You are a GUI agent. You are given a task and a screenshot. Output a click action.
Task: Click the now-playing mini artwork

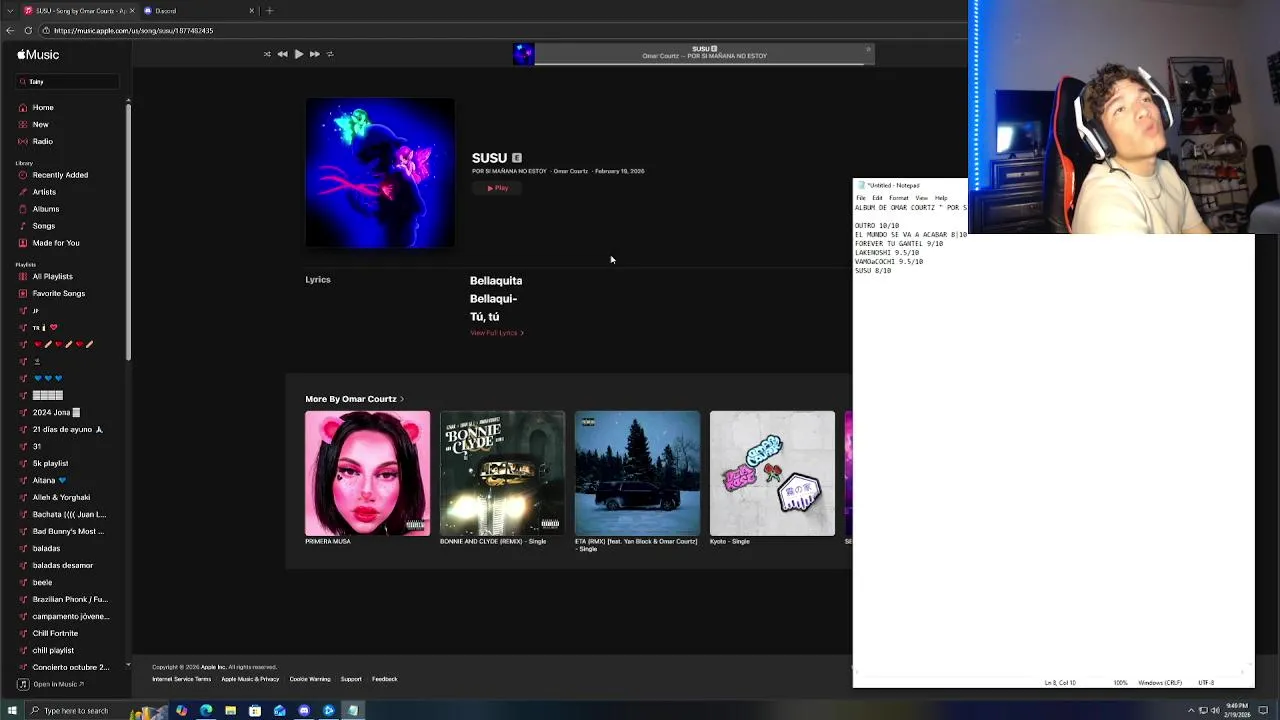[x=523, y=54]
